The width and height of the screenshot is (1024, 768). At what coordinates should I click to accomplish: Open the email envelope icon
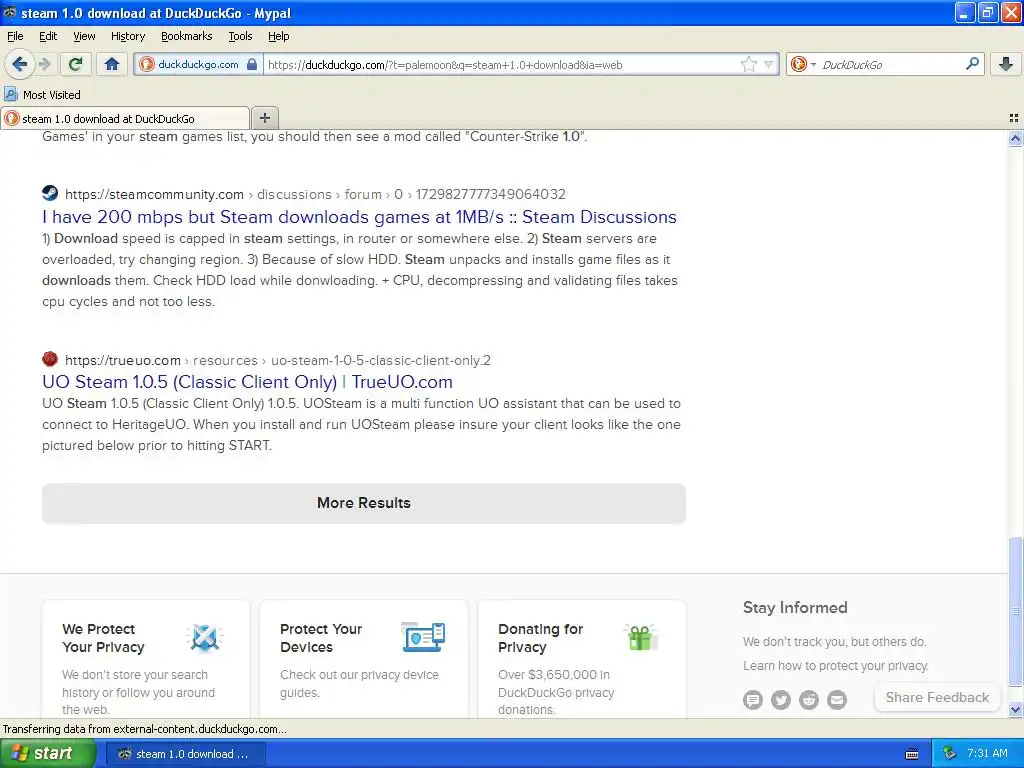click(x=837, y=700)
